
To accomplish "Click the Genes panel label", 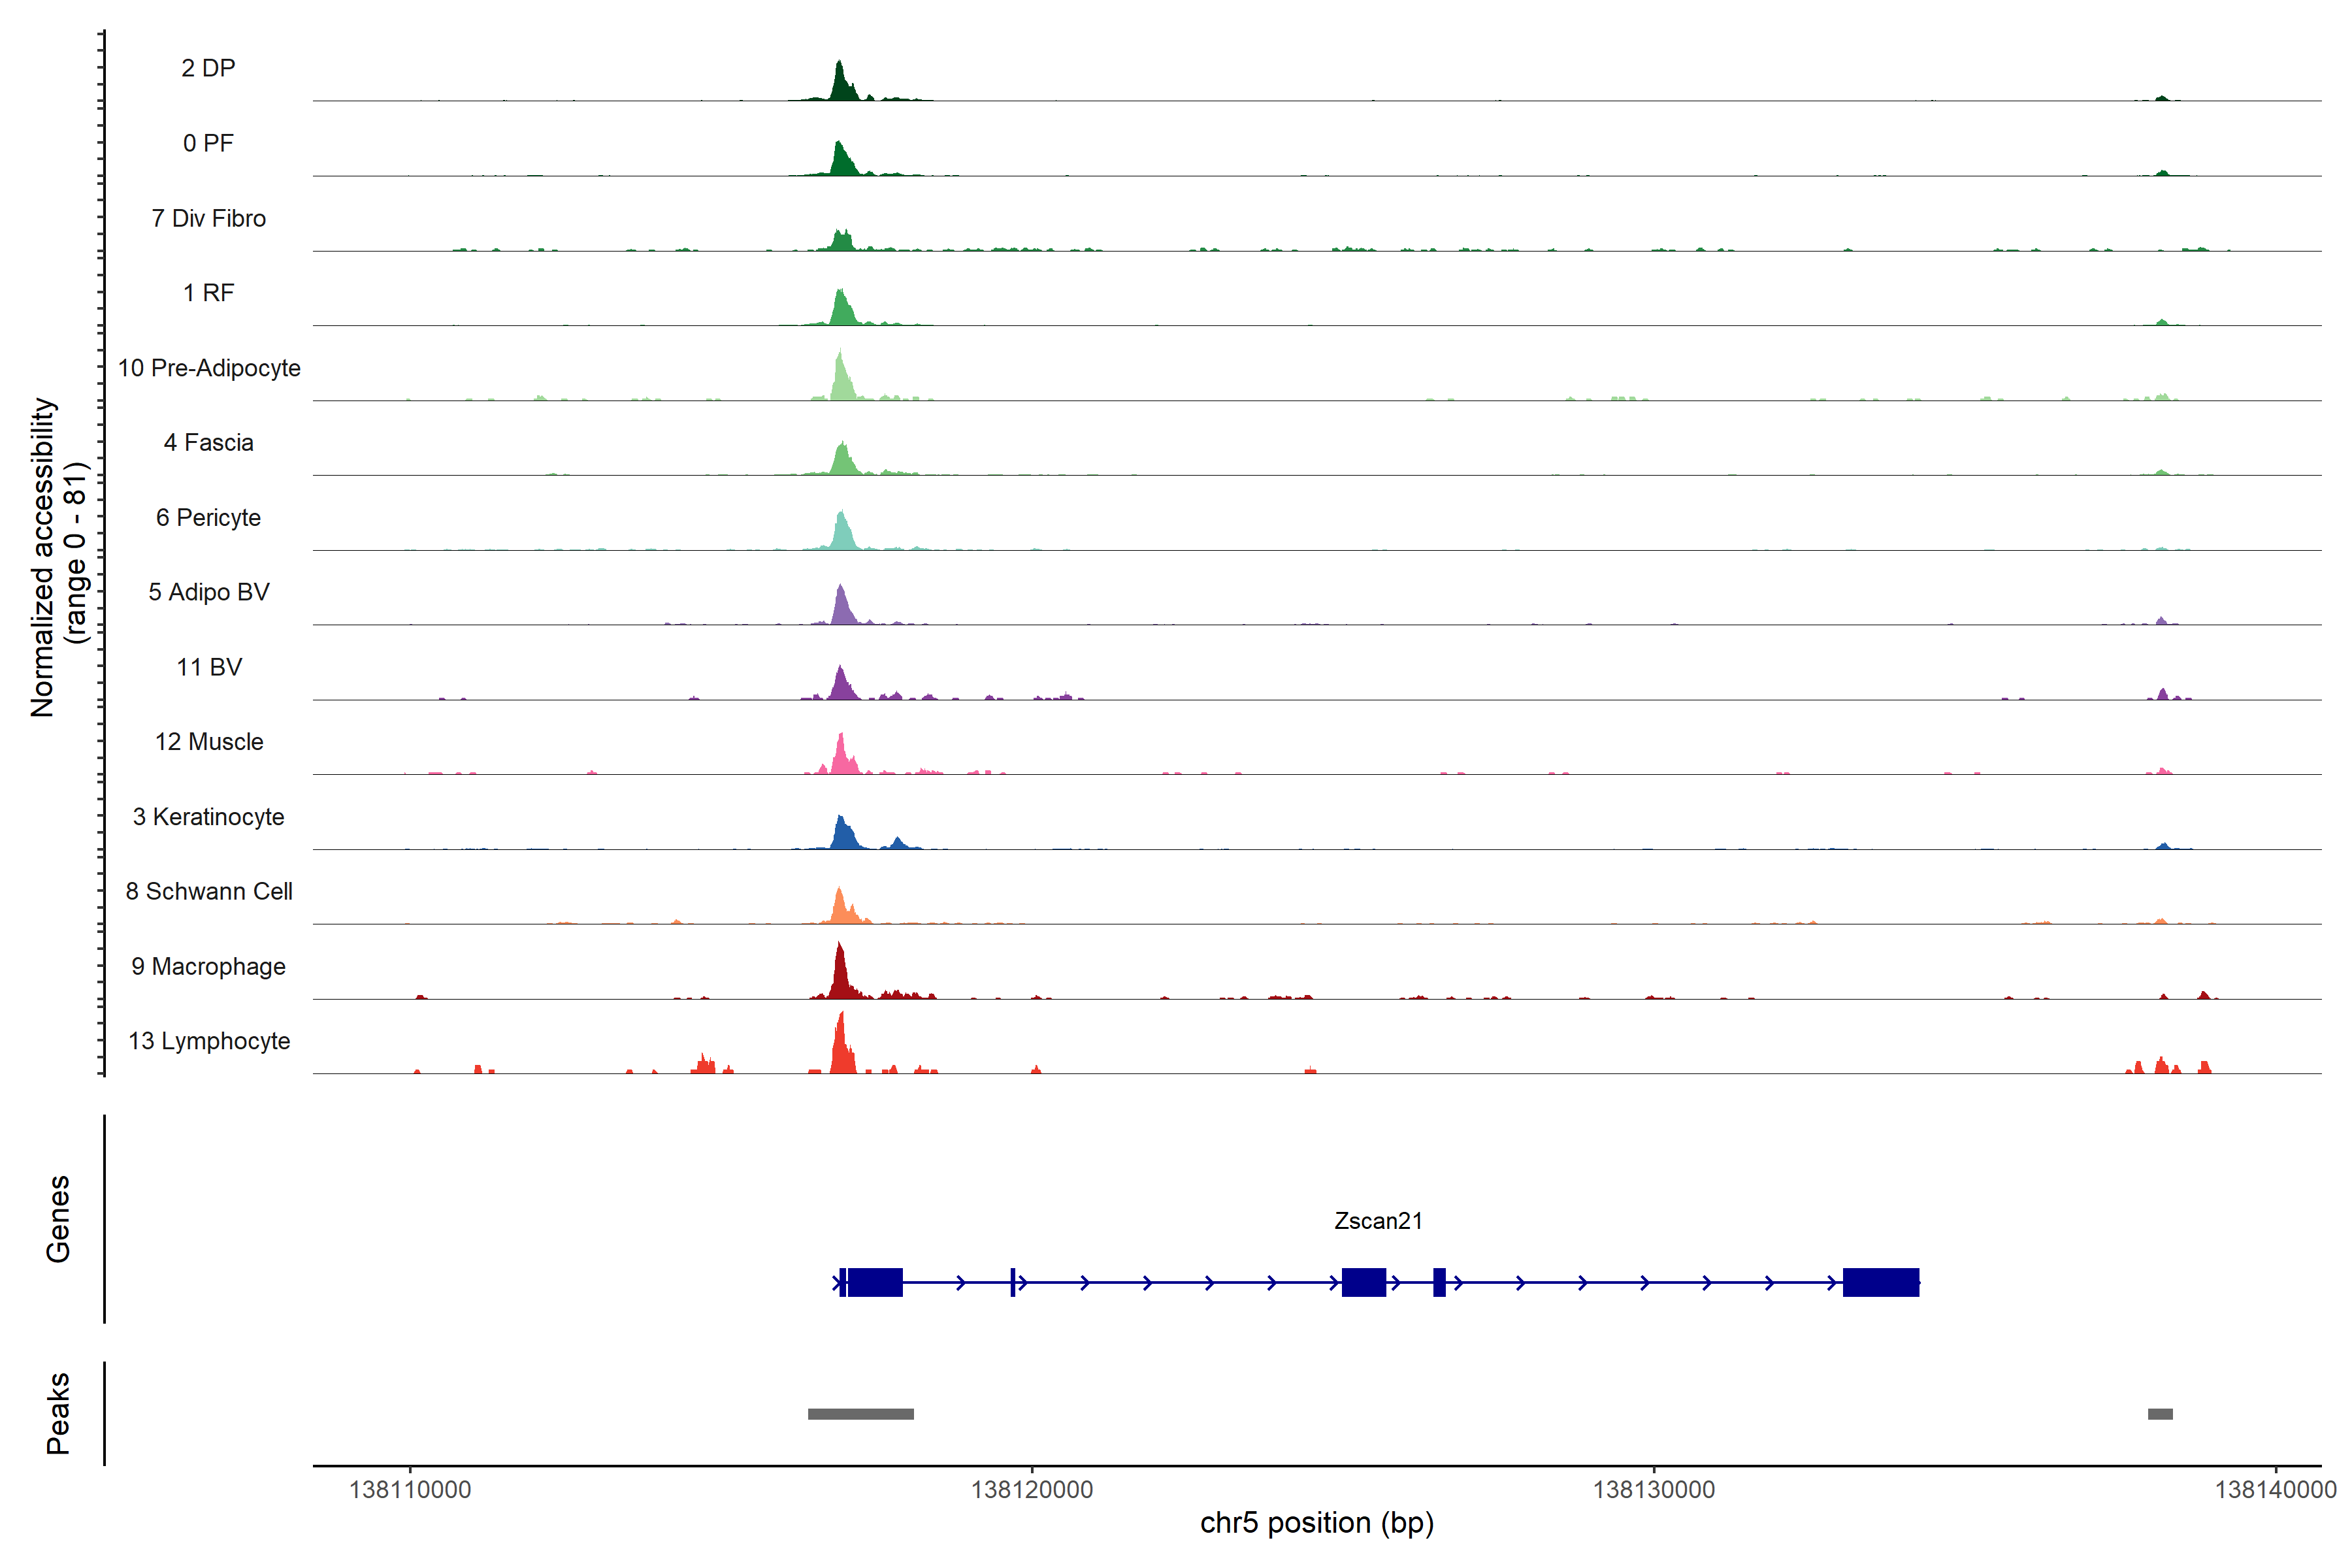I will point(58,1219).
